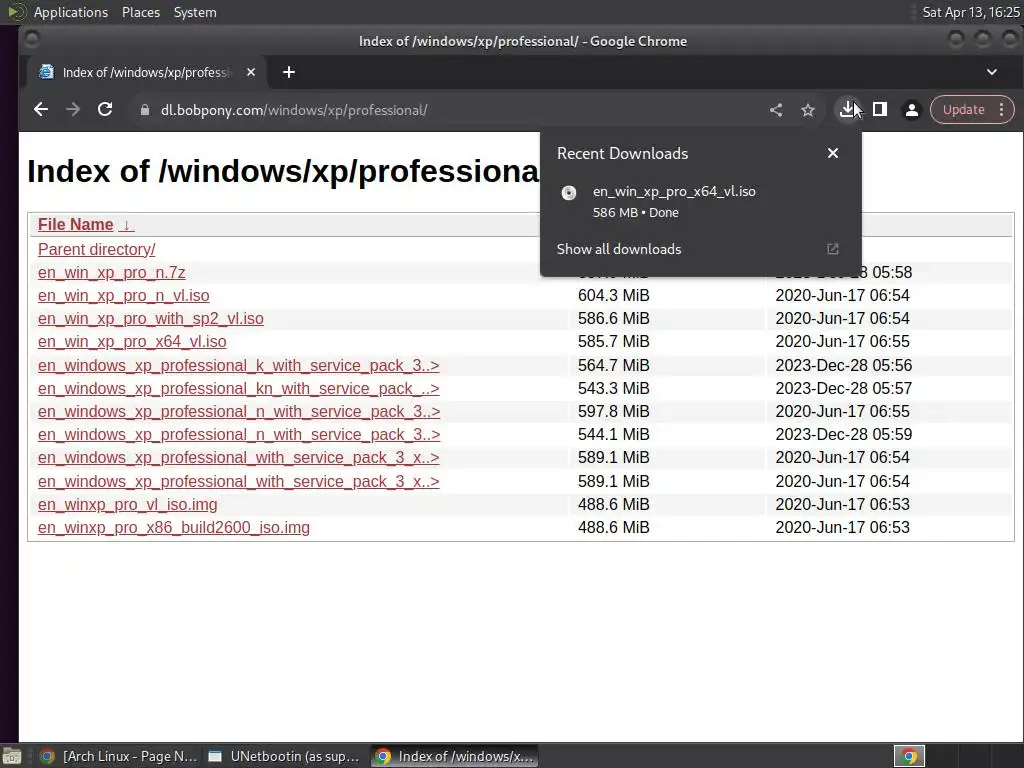This screenshot has width=1024, height=768.
Task: Click Show all downloads
Action: pos(618,249)
